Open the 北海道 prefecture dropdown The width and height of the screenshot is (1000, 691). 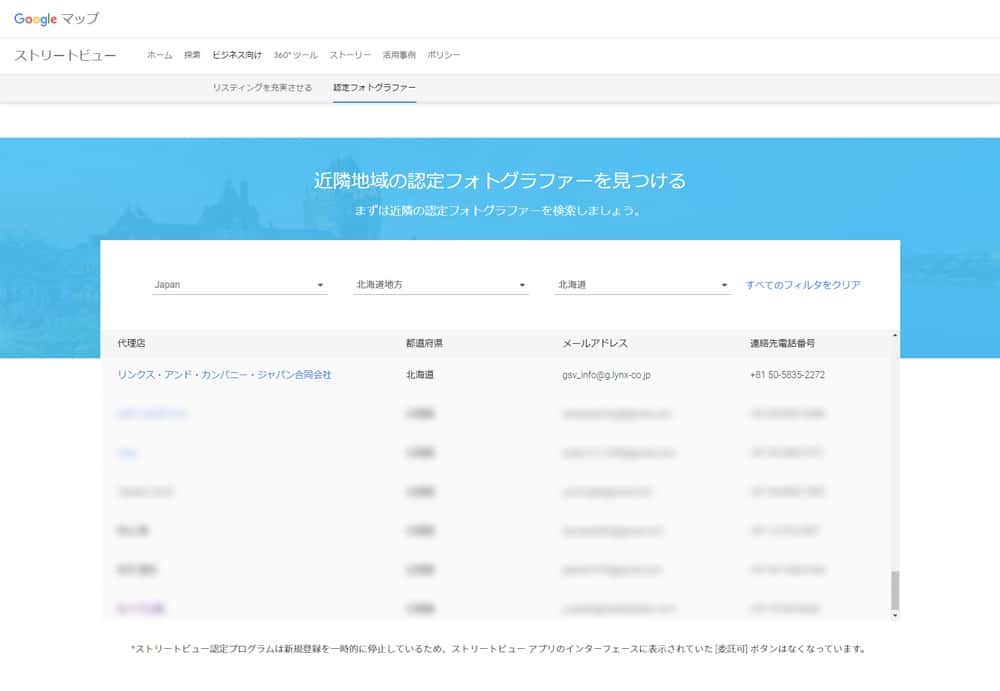click(643, 285)
